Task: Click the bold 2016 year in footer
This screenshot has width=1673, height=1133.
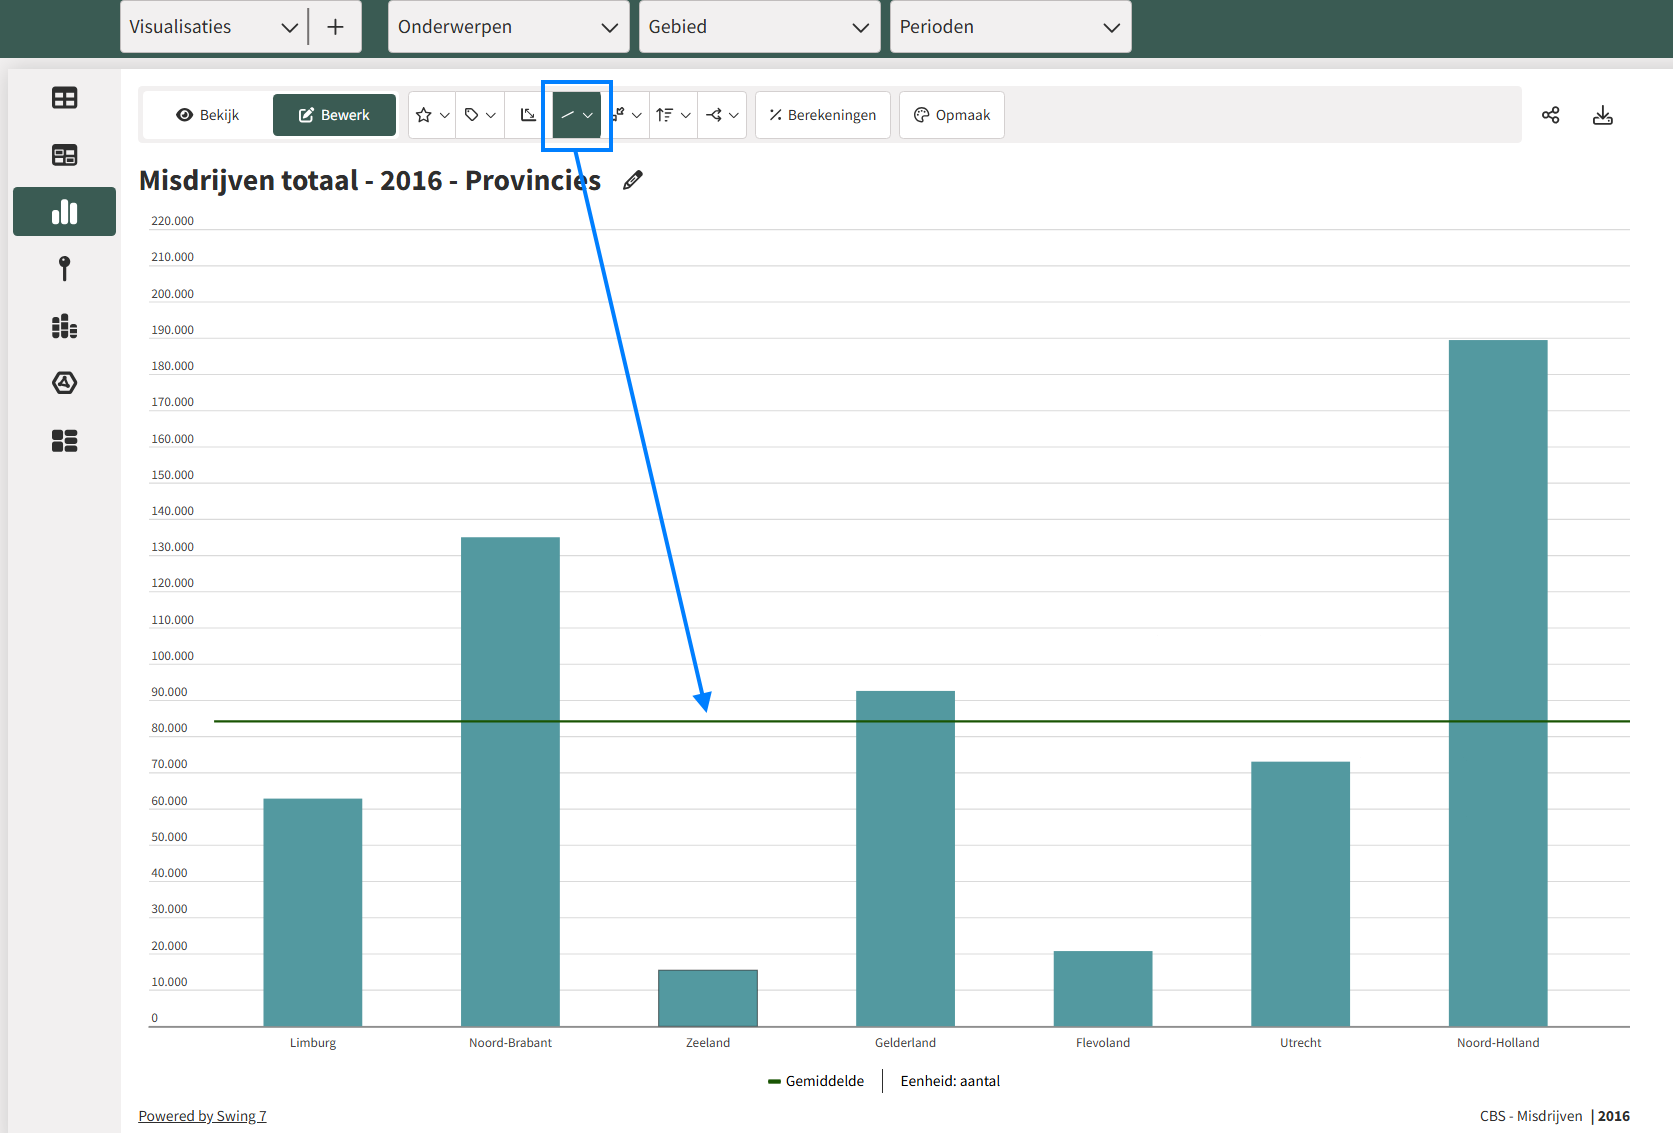Action: (x=1614, y=1116)
